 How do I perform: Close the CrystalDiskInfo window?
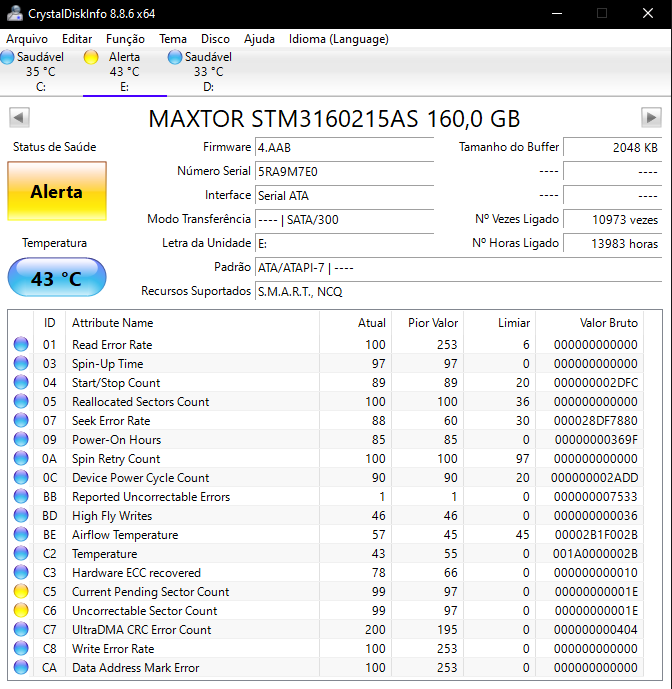click(648, 14)
